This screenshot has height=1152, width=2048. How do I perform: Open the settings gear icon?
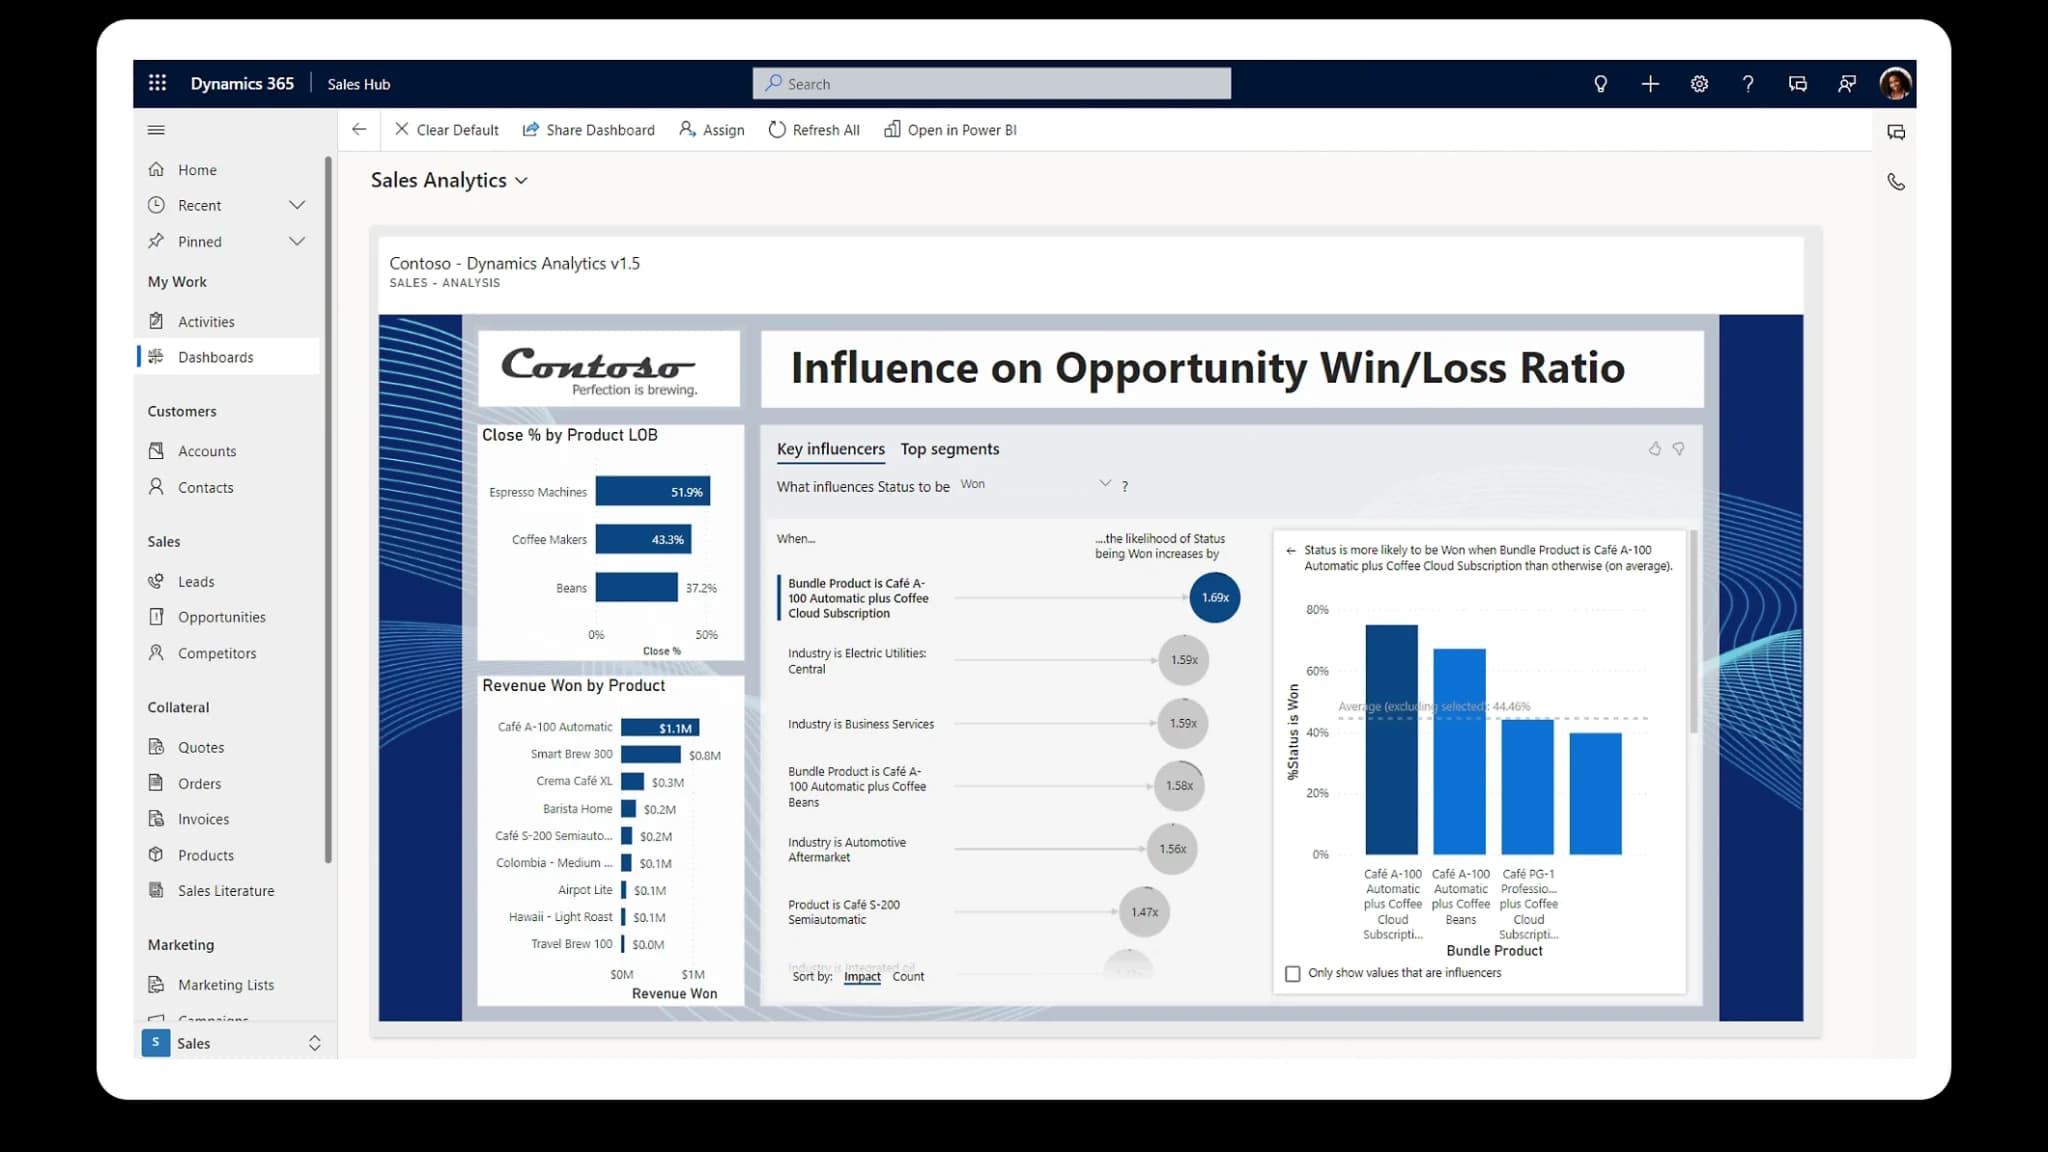[x=1699, y=84]
